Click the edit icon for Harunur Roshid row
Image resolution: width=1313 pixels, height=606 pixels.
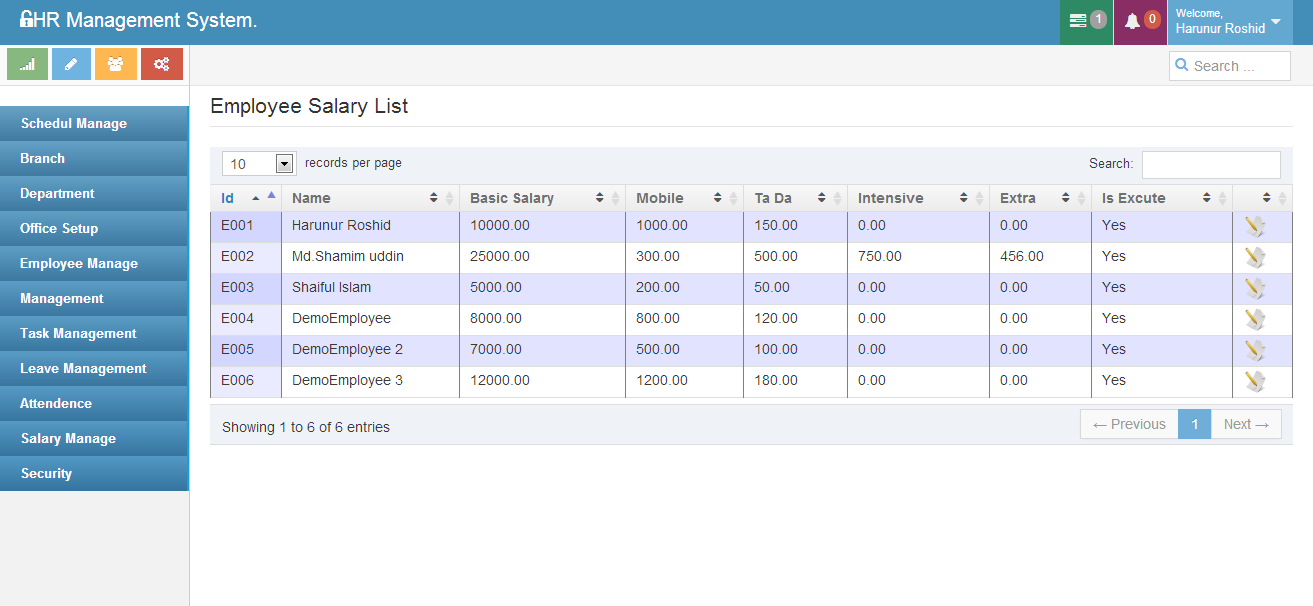(1254, 227)
